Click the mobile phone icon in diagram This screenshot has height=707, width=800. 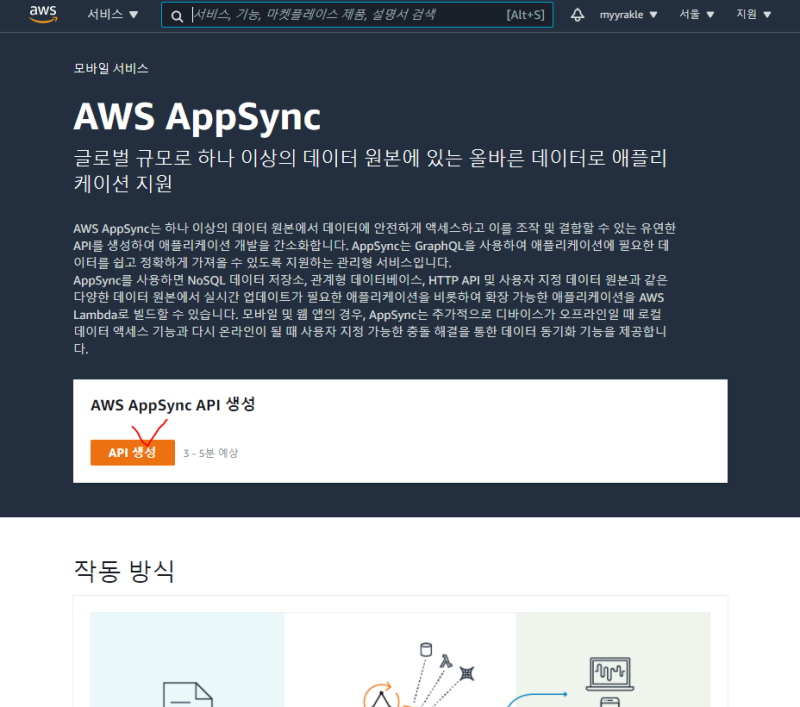click(611, 701)
